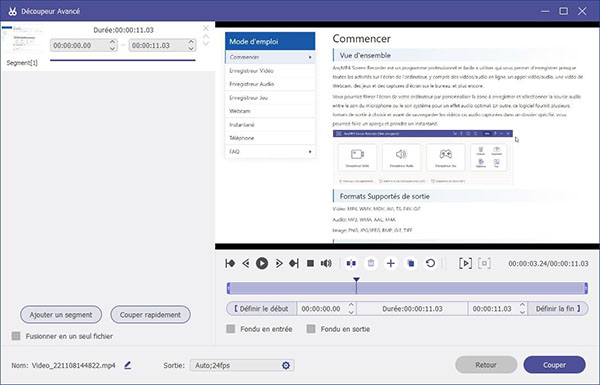Click the purple timeline bar
The image size is (600, 385).
pyautogui.click(x=407, y=288)
